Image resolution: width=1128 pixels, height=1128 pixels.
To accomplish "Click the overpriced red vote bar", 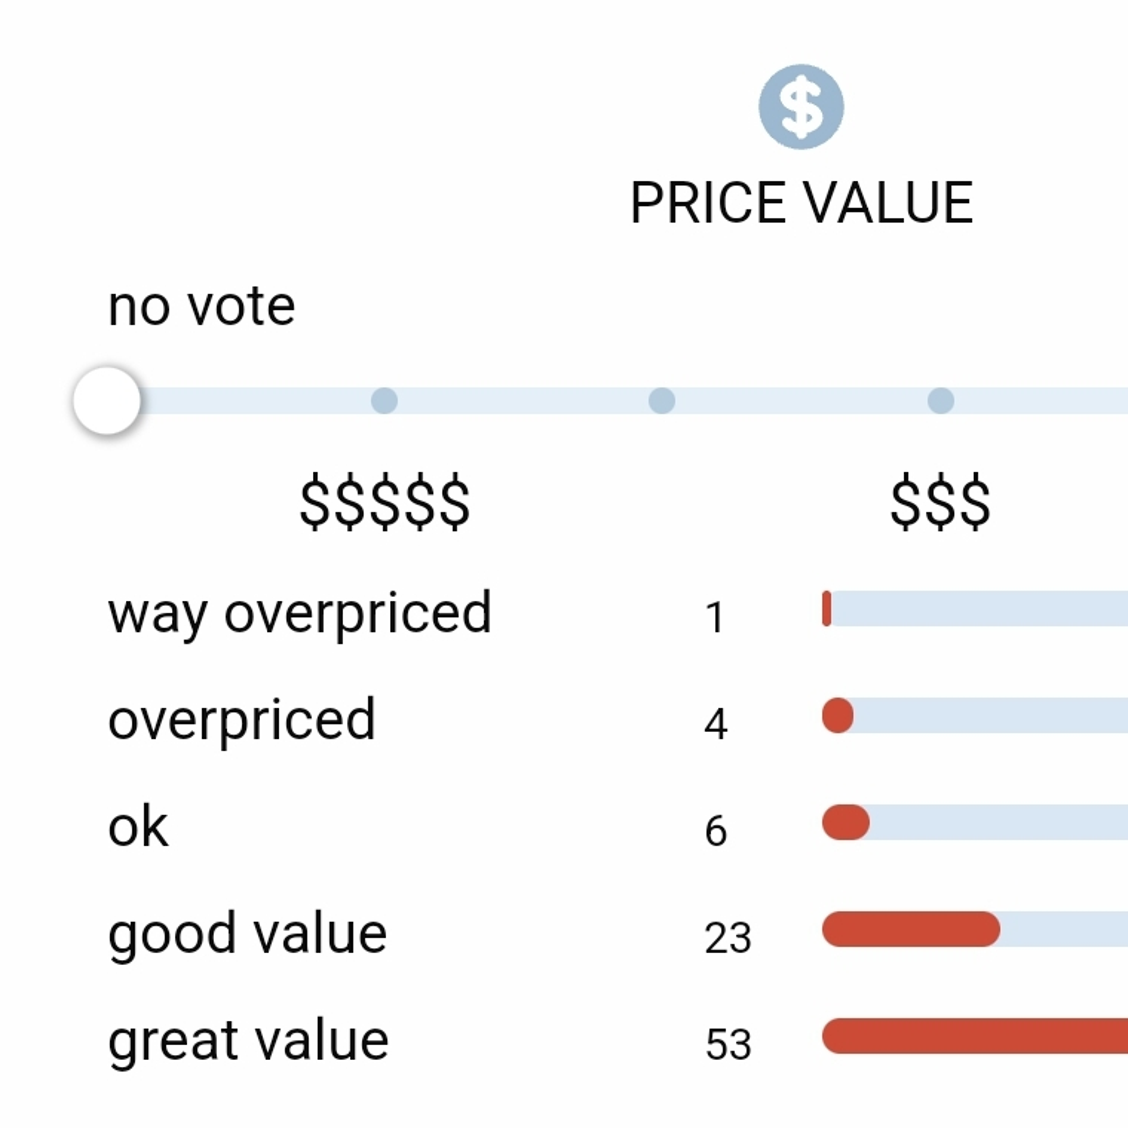I will 838,716.
